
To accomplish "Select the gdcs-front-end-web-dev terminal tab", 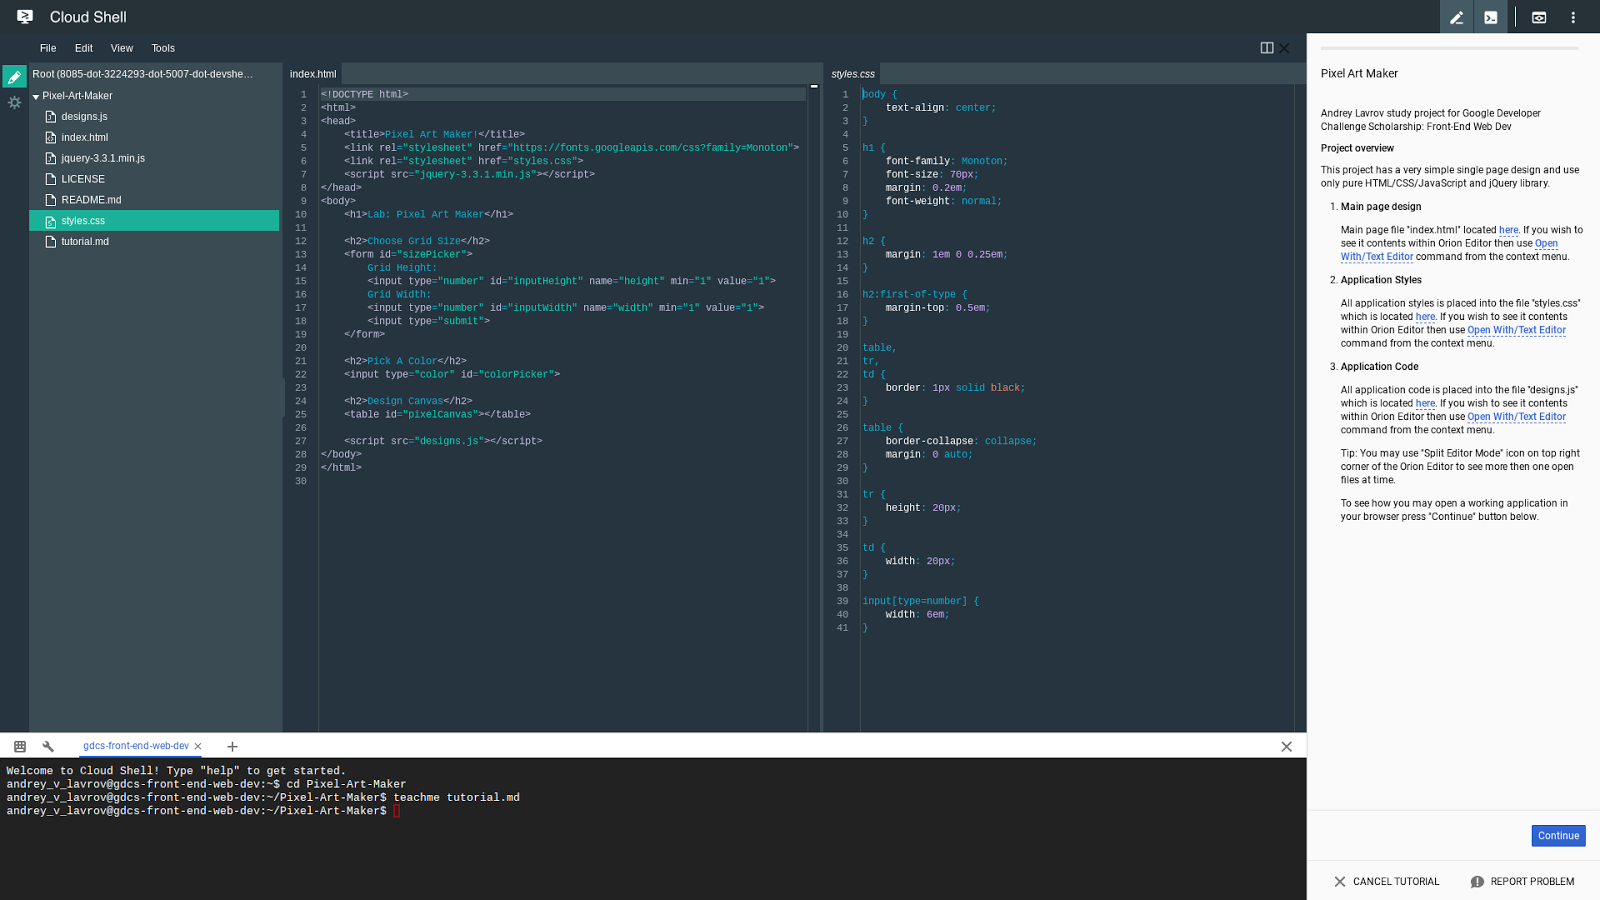I will 137,745.
